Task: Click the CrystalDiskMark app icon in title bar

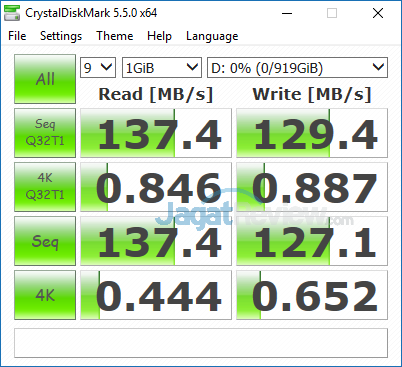Action: pyautogui.click(x=12, y=13)
